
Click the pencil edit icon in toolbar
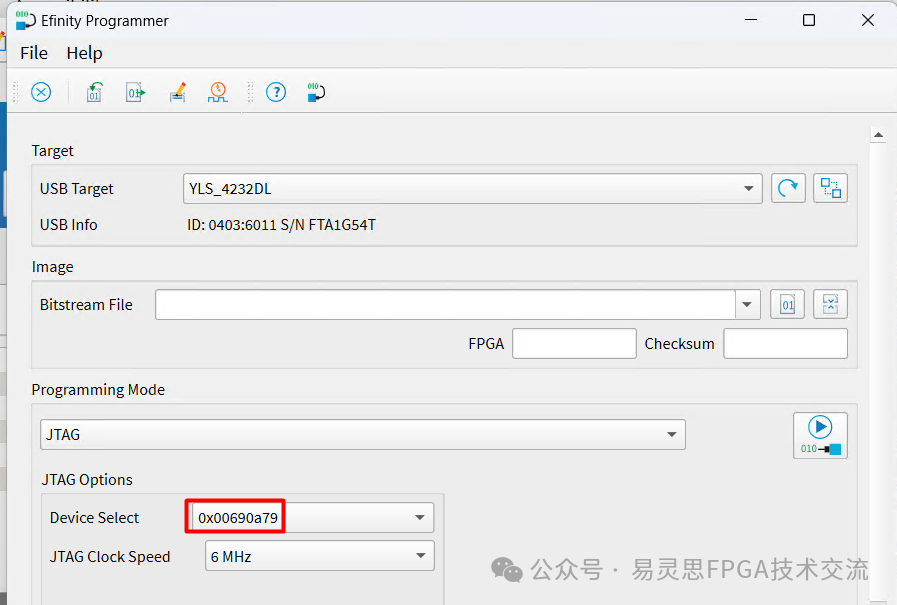pos(177,92)
